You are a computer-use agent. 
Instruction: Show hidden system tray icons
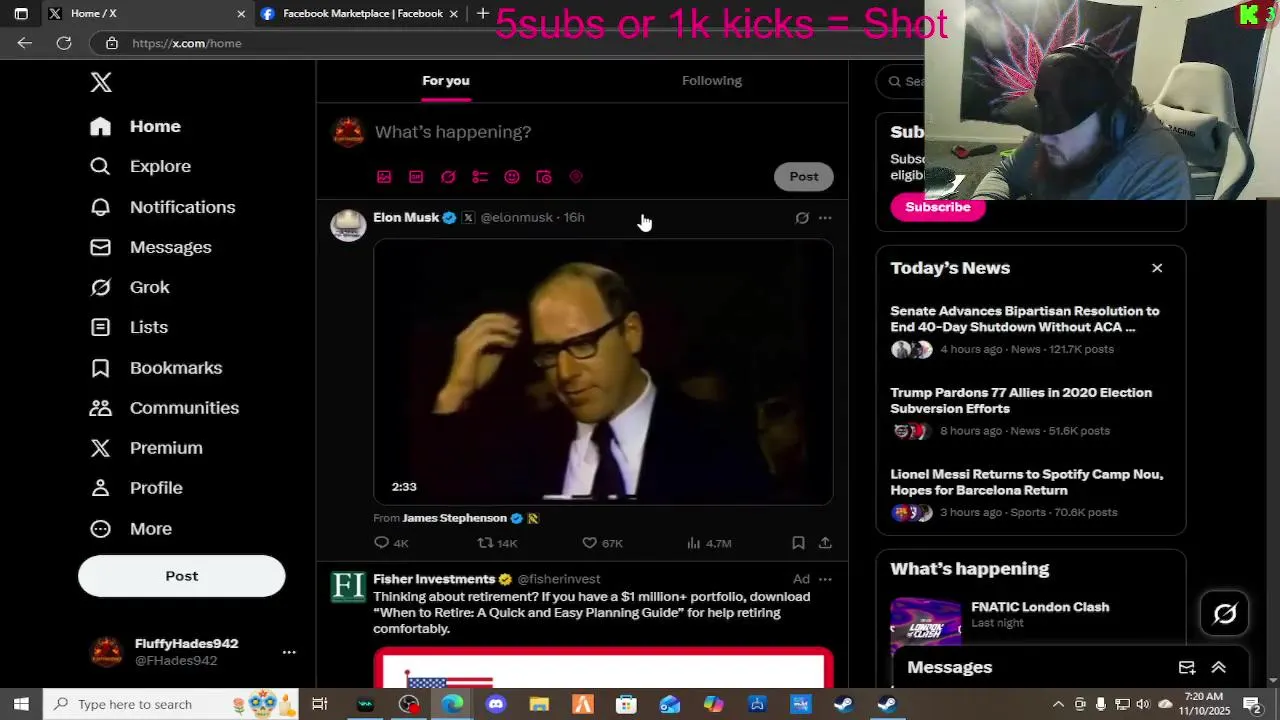pyautogui.click(x=1058, y=704)
